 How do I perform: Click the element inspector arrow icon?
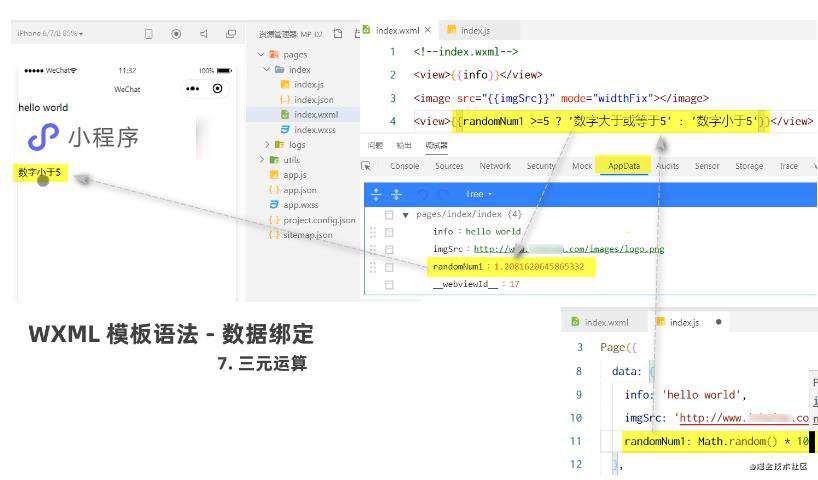[x=366, y=166]
